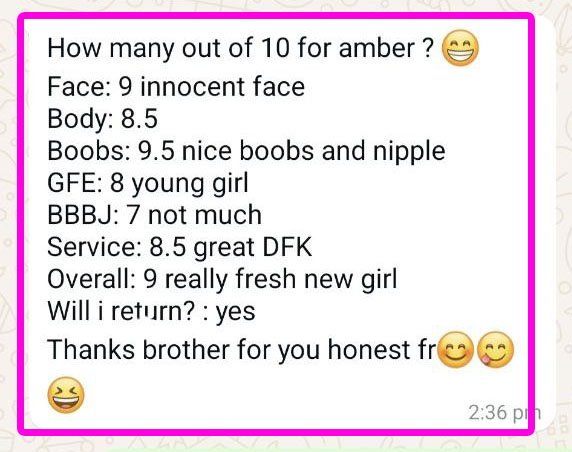Click the pink highlight border's top edge

click(276, 16)
